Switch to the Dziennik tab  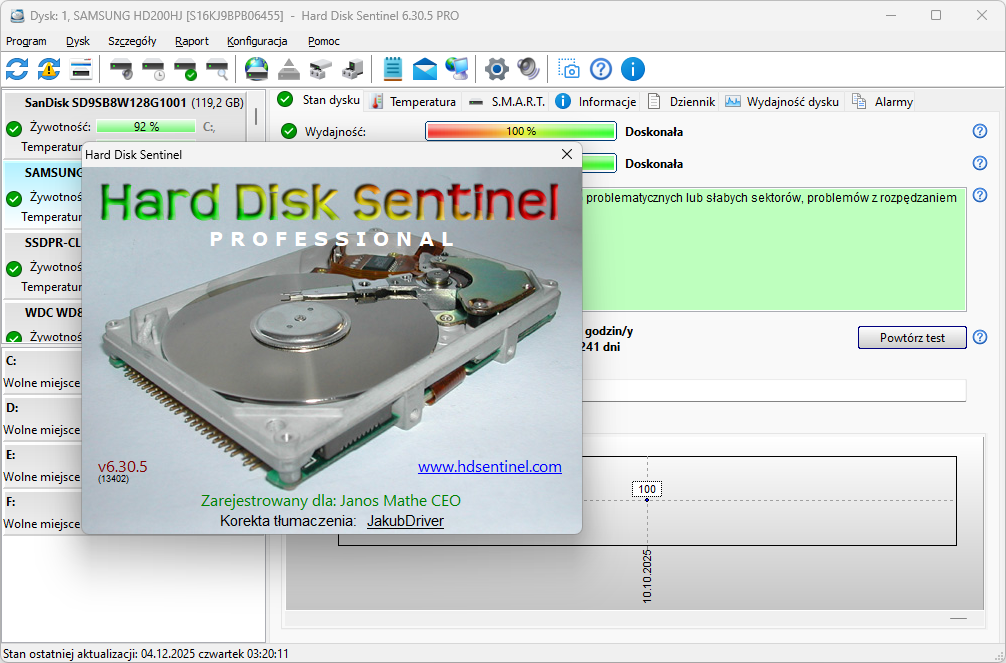pos(681,101)
